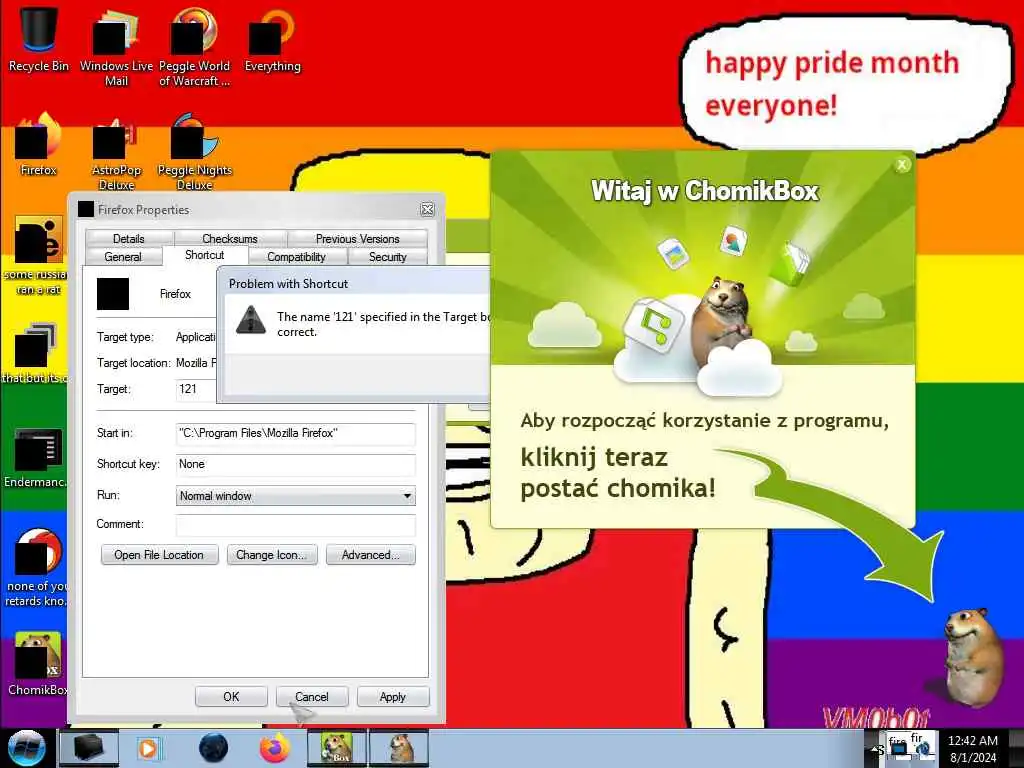Viewport: 1024px width, 768px height.
Task: Click Cancel in Firefox Properties
Action: point(312,696)
